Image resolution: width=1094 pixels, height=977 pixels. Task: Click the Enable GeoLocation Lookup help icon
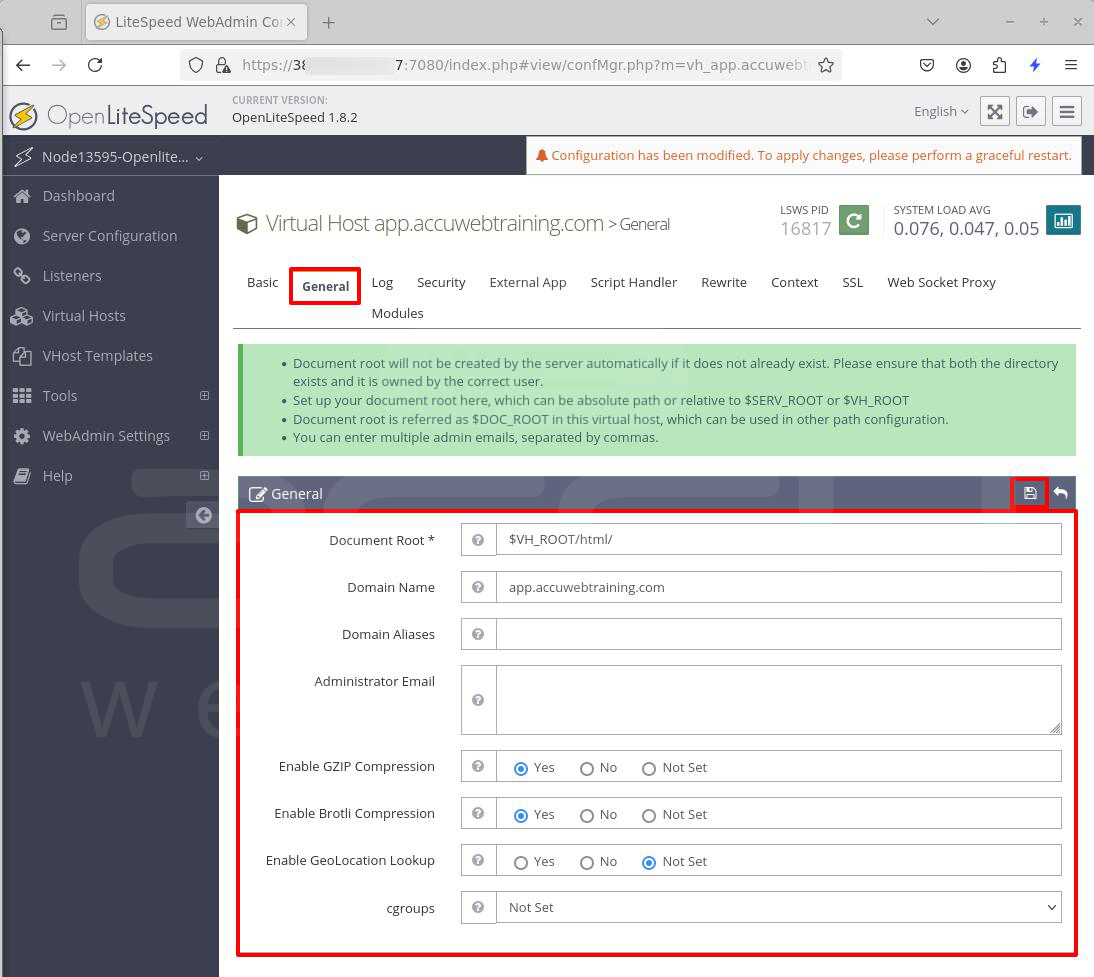(x=478, y=860)
